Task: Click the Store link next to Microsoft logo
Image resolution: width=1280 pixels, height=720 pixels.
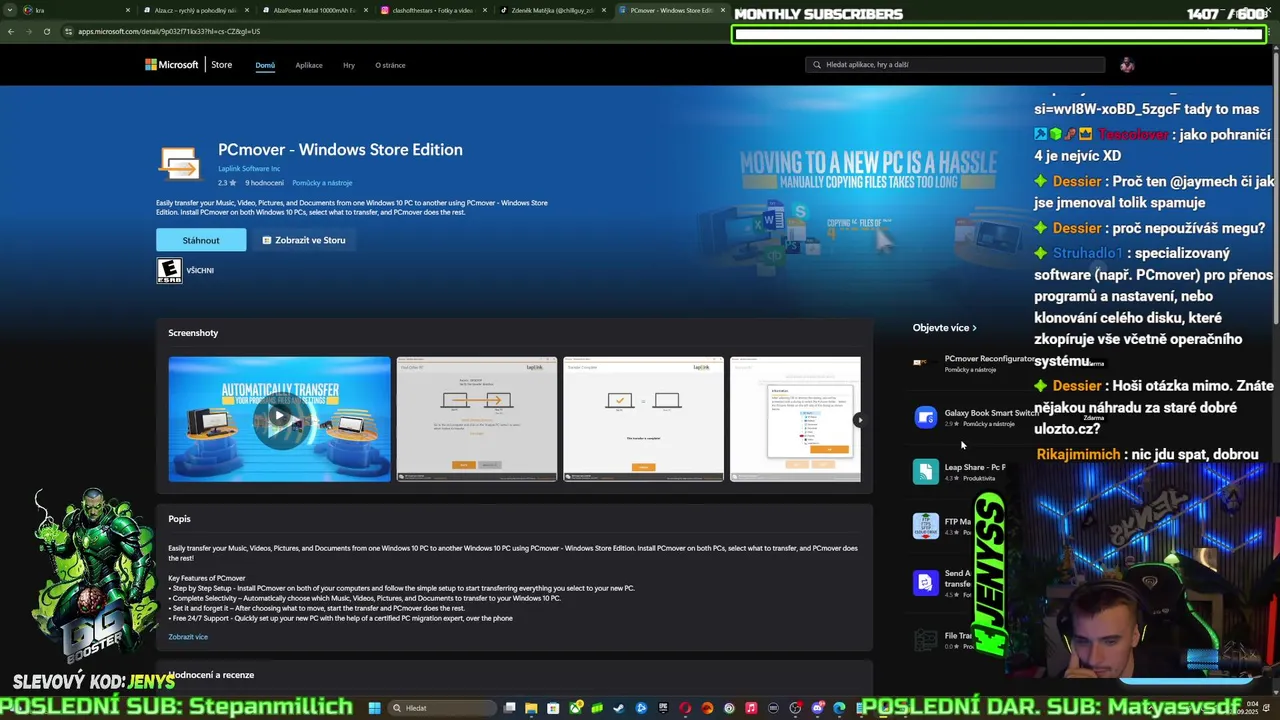Action: pyautogui.click(x=222, y=65)
